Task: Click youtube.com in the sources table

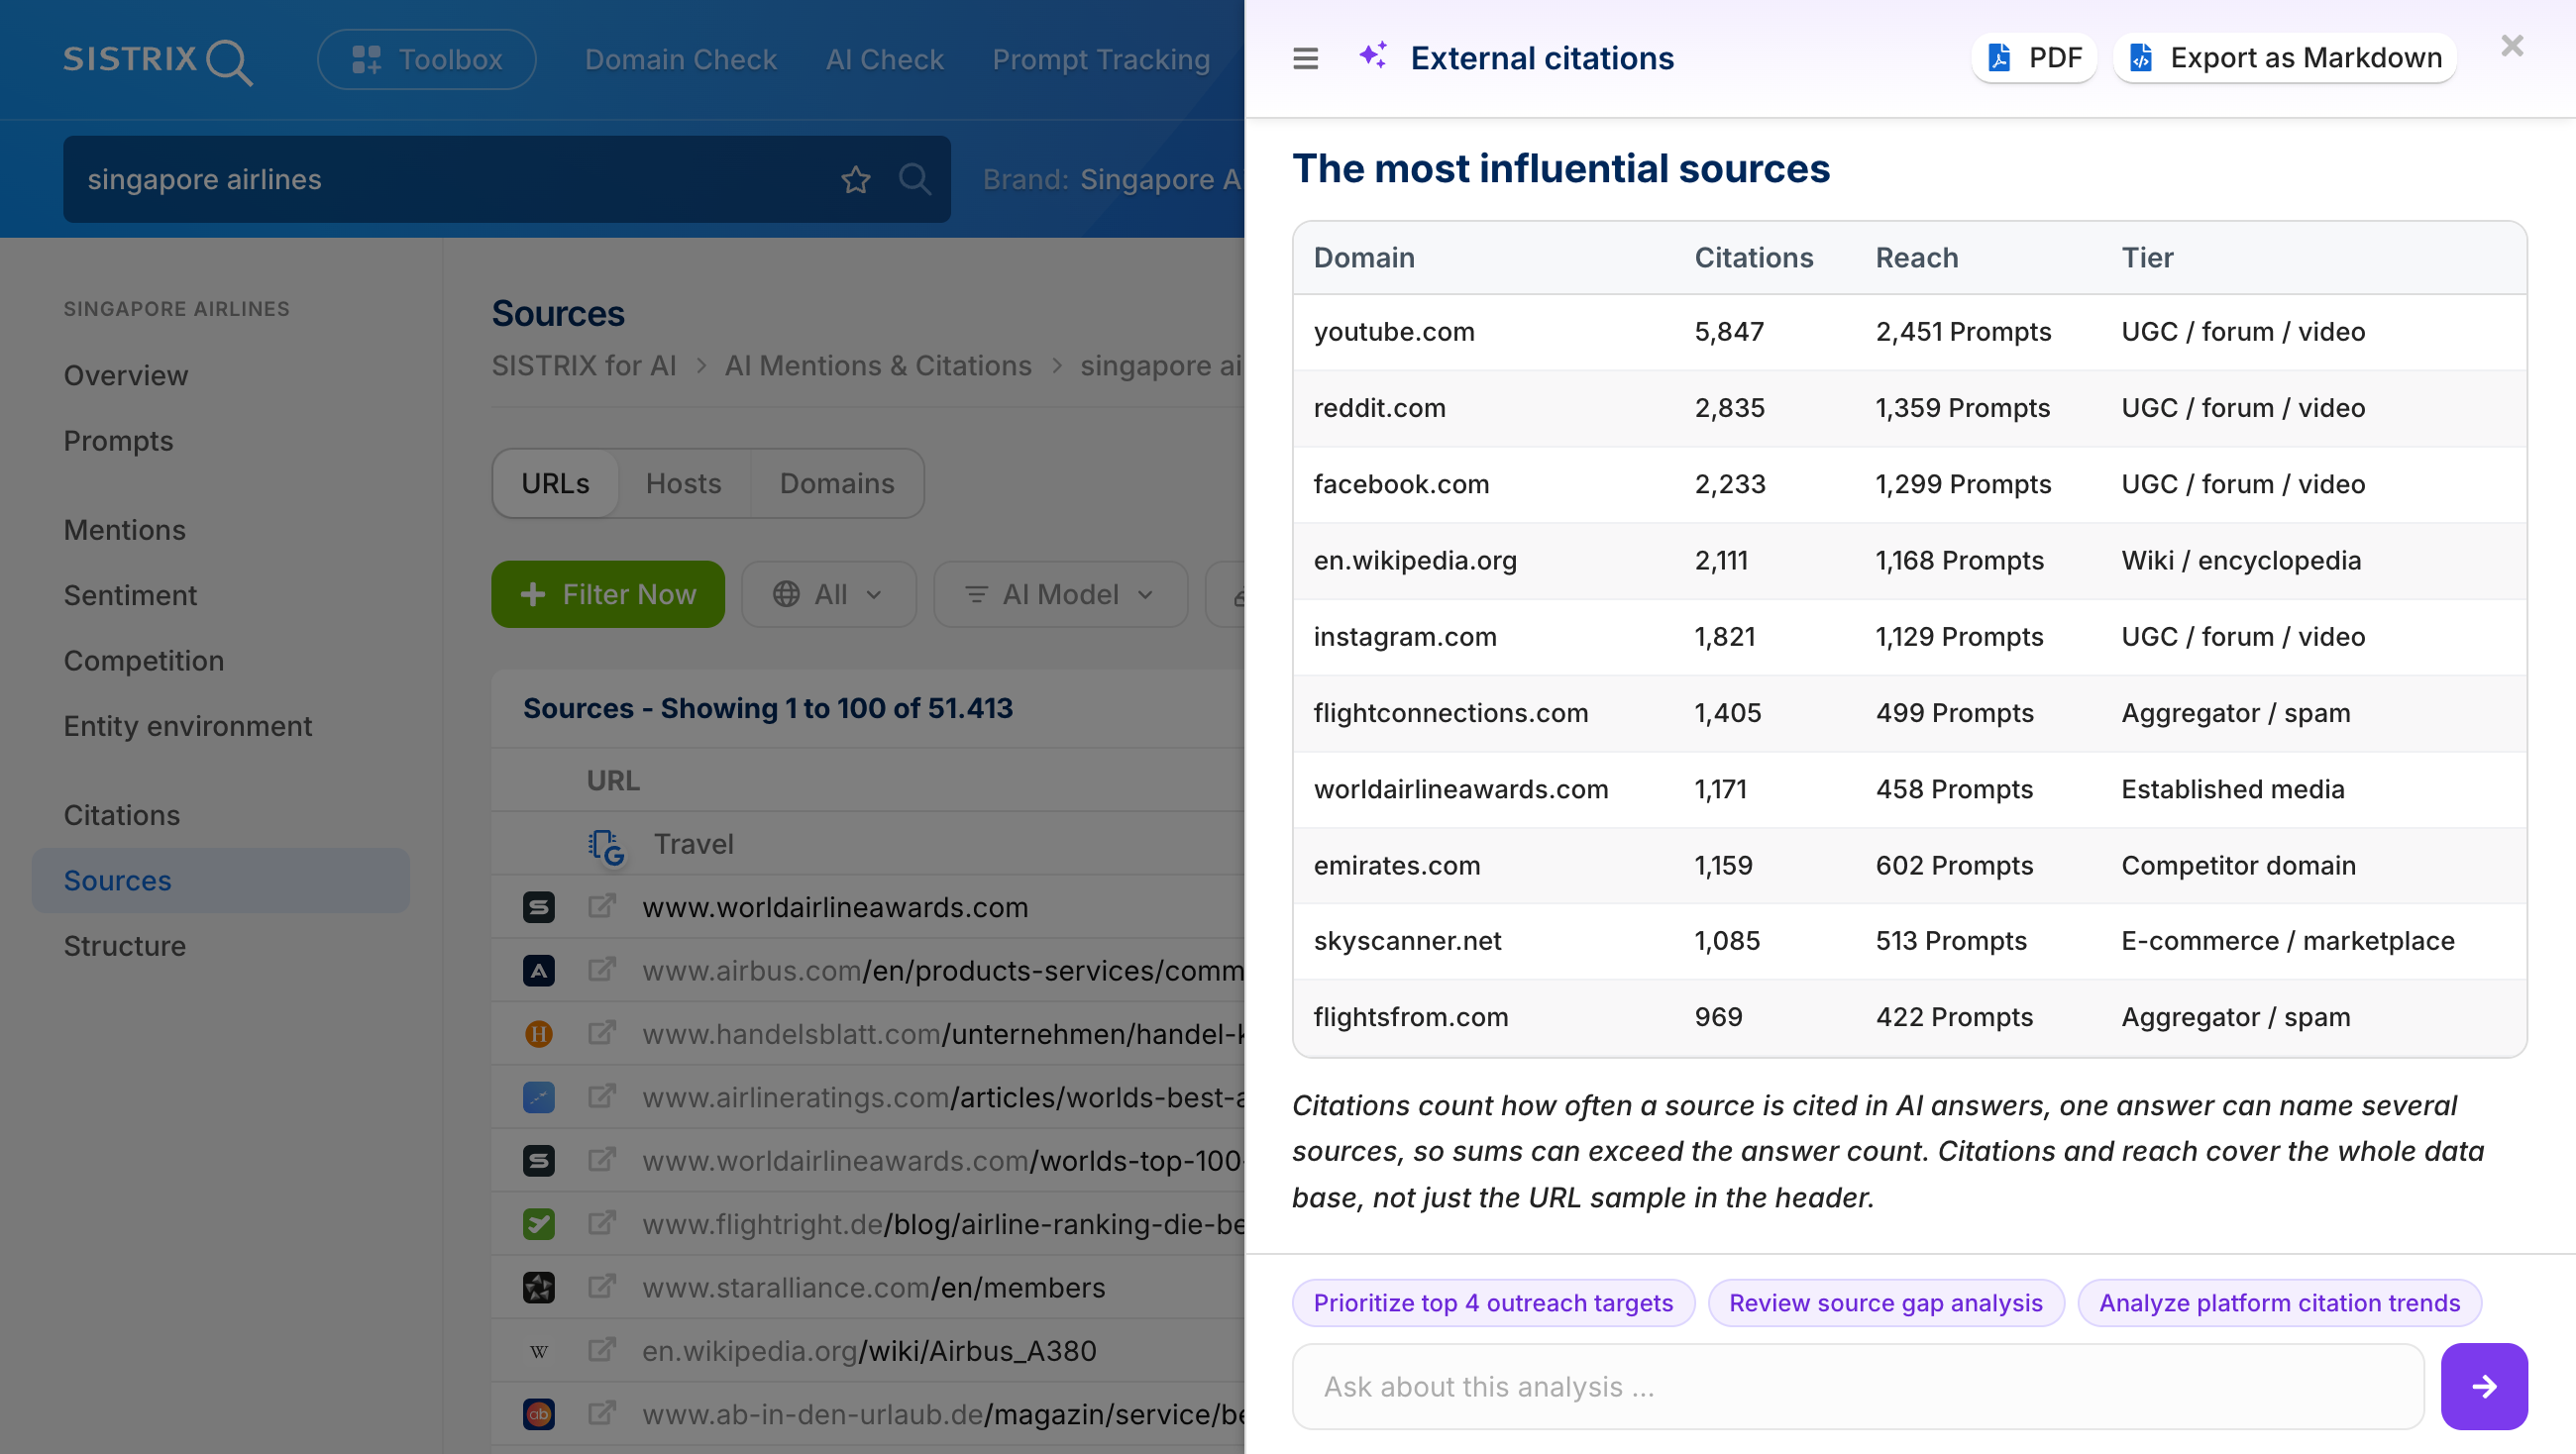Action: 1394,332
